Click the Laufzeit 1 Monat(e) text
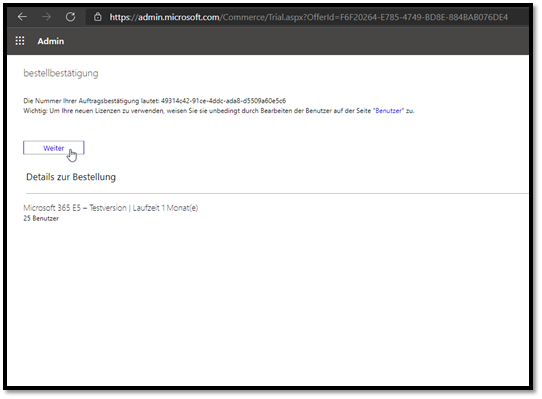The image size is (542, 399). [165, 208]
